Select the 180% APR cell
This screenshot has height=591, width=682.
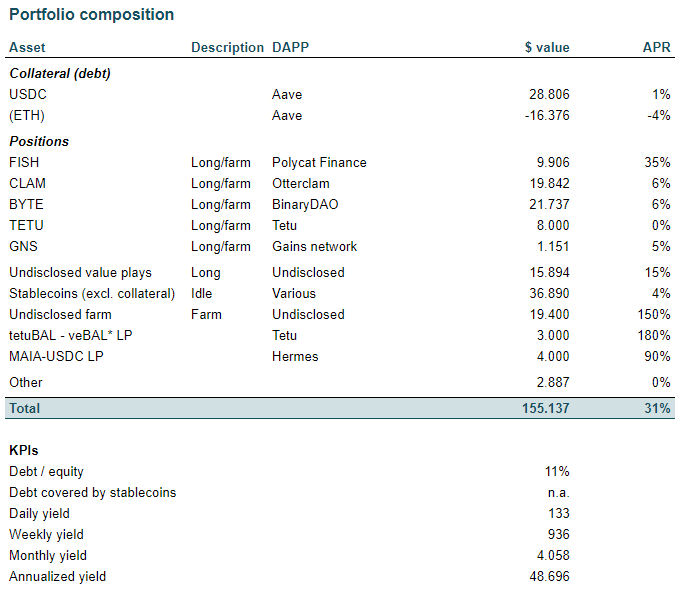(x=654, y=336)
